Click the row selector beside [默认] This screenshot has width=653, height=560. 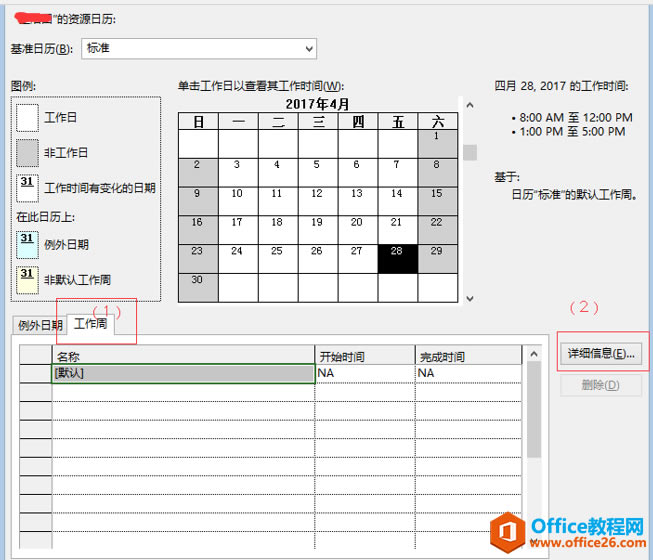click(x=36, y=373)
